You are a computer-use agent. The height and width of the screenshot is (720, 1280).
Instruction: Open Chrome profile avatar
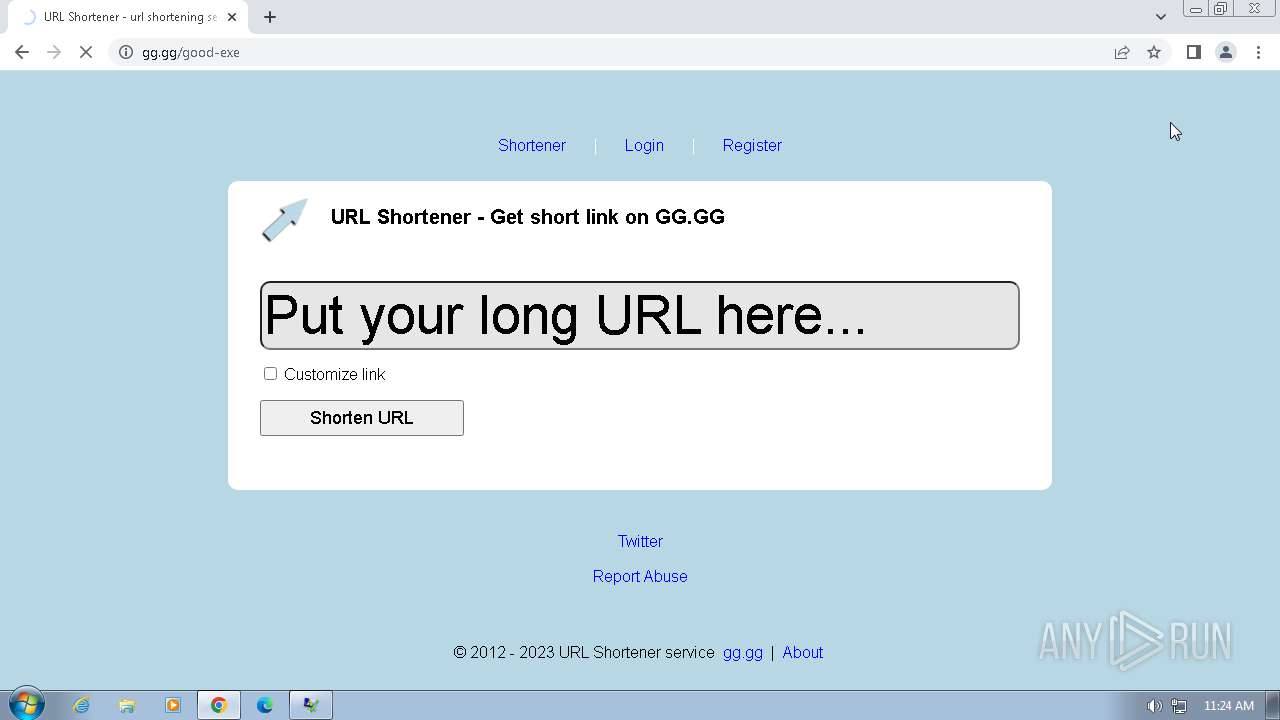click(1226, 52)
